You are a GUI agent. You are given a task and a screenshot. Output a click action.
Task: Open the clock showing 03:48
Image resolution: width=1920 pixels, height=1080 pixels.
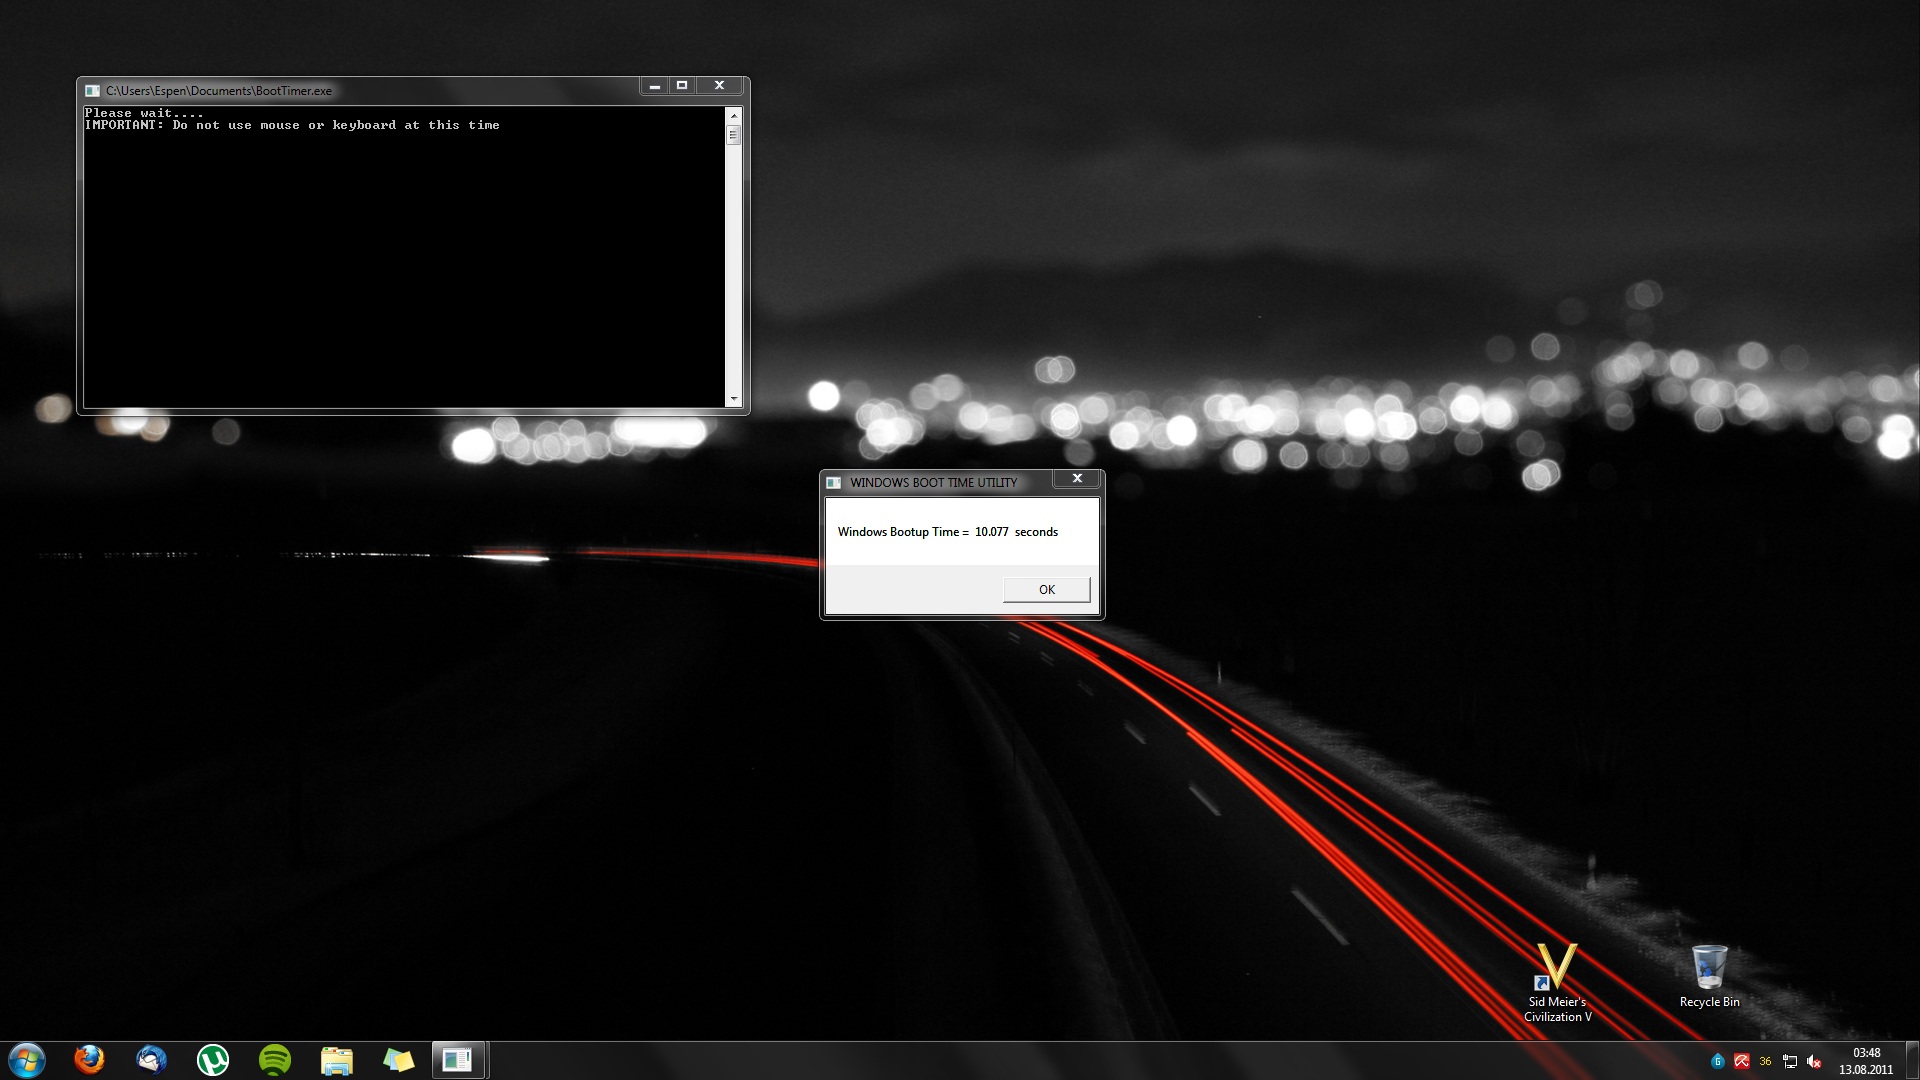pyautogui.click(x=1866, y=1060)
